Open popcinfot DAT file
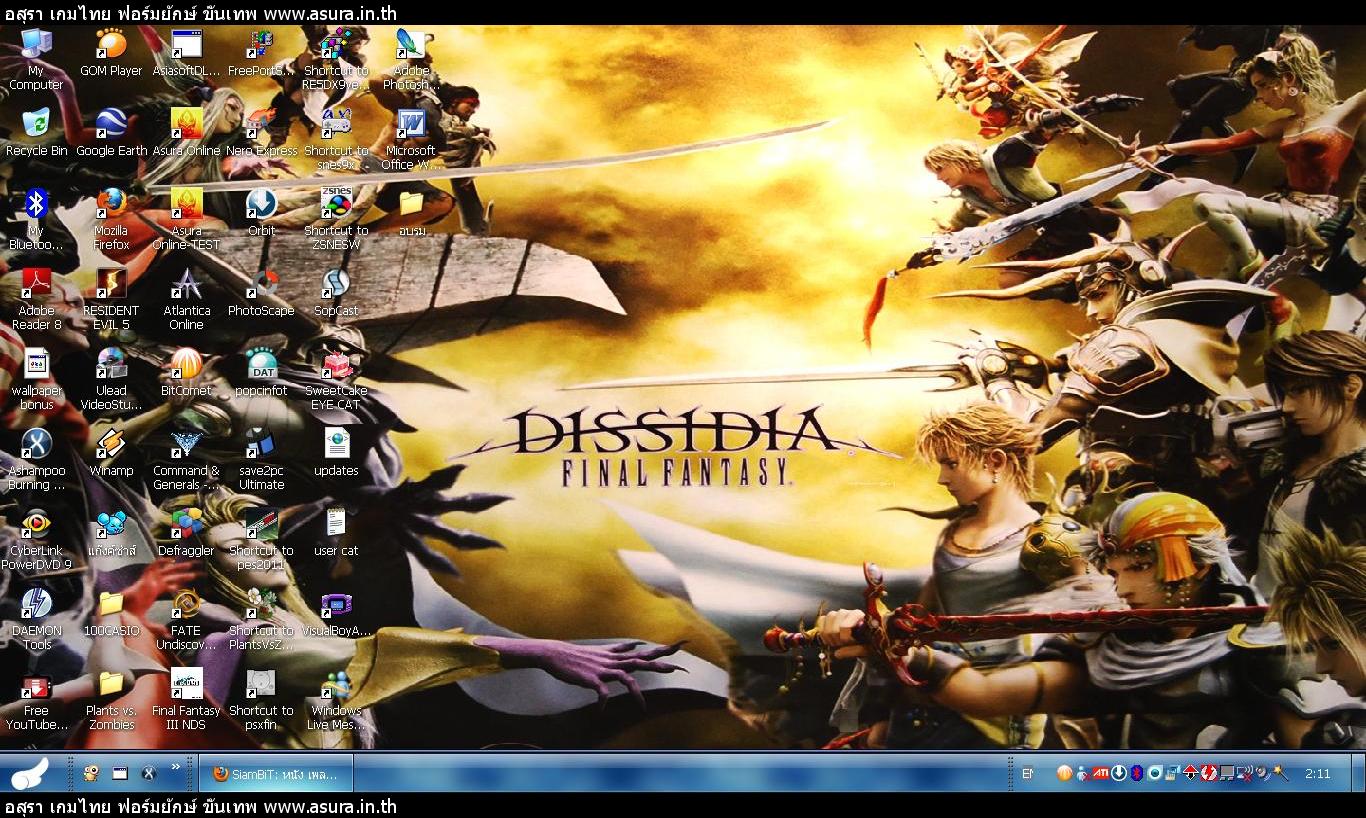Viewport: 1366px width, 818px height. pos(261,373)
